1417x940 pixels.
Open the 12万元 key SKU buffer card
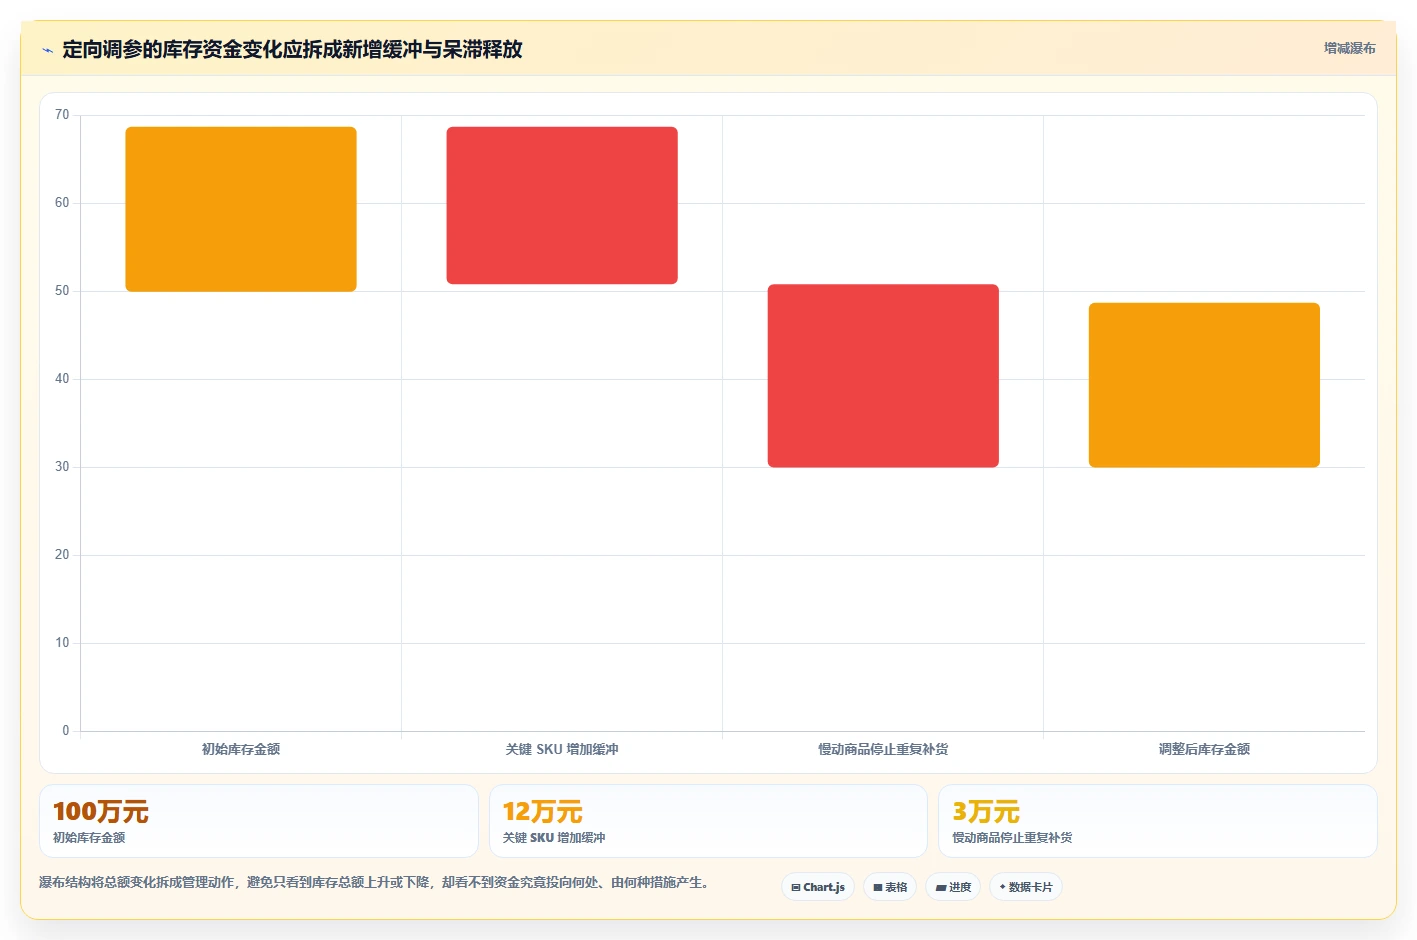tap(708, 821)
